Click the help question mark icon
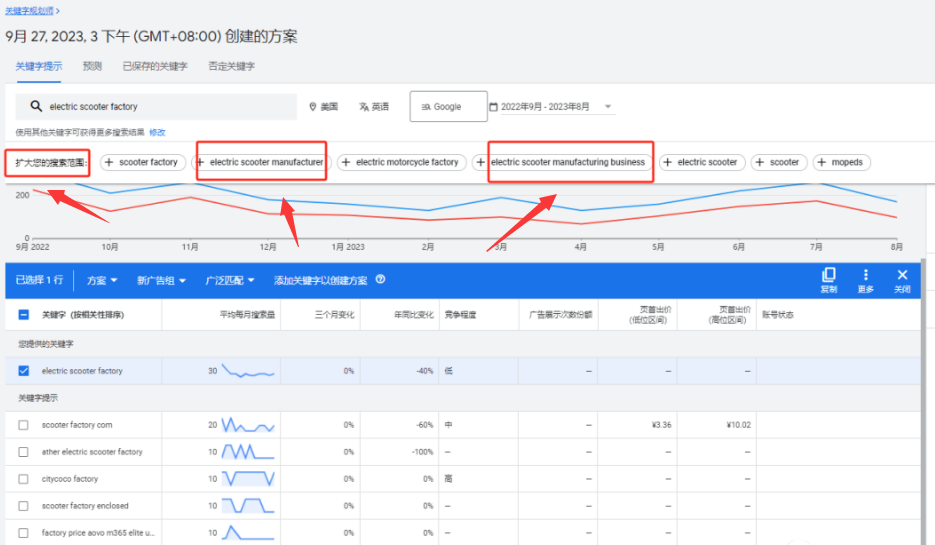Viewport: 935px width, 545px height. pyautogui.click(x=380, y=280)
